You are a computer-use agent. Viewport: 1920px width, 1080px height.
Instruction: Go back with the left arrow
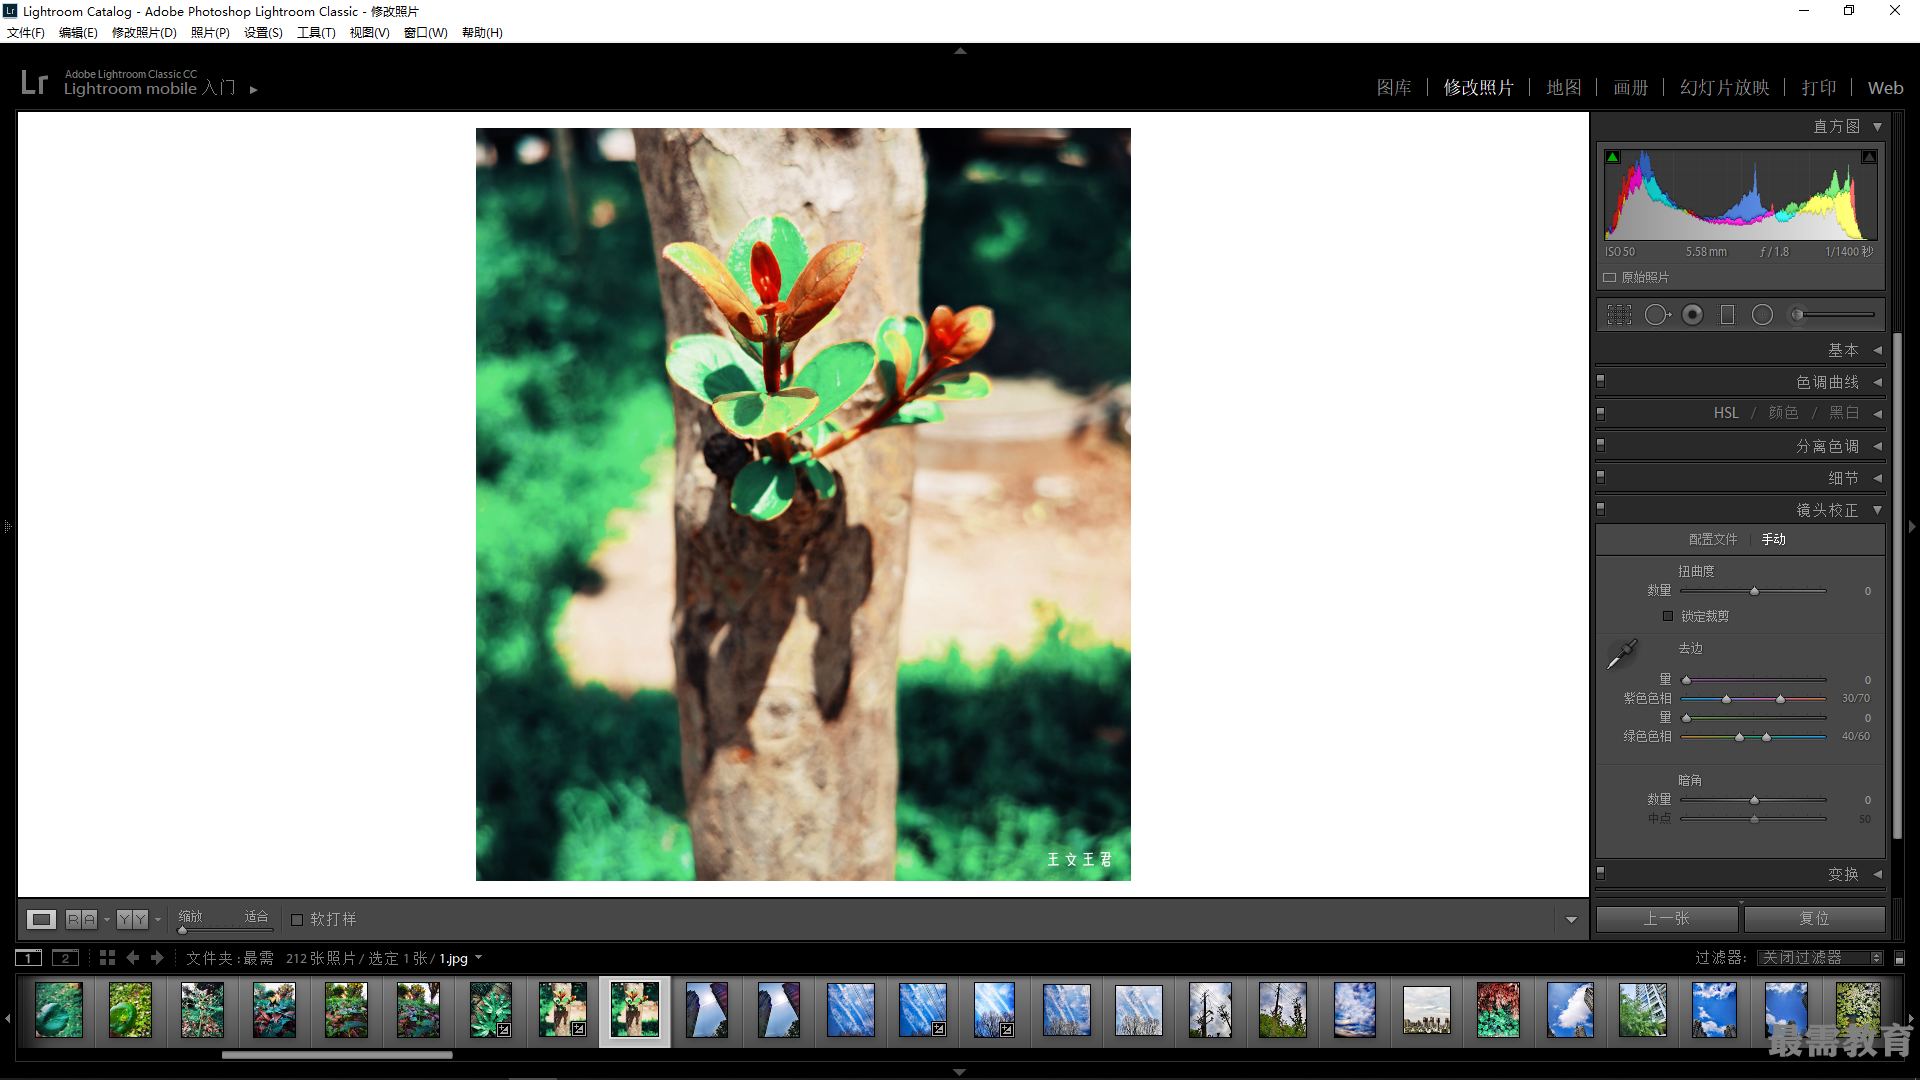tap(132, 958)
